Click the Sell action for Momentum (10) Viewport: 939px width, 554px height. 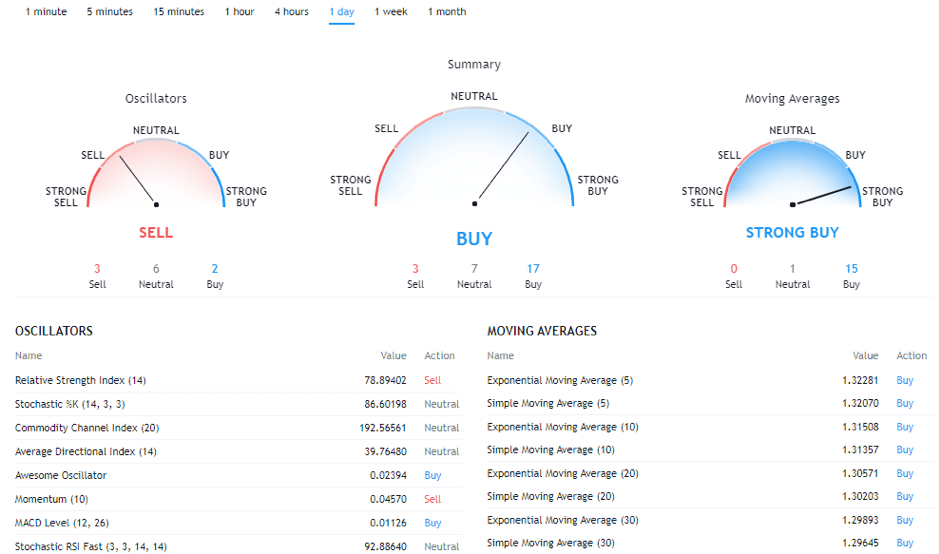(x=432, y=499)
